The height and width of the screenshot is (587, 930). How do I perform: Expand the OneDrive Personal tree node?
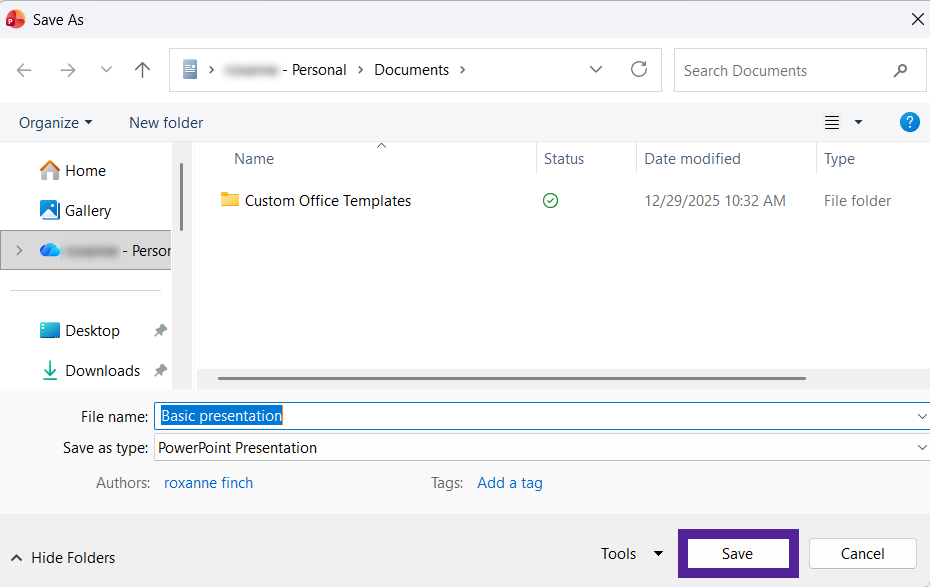tap(18, 251)
